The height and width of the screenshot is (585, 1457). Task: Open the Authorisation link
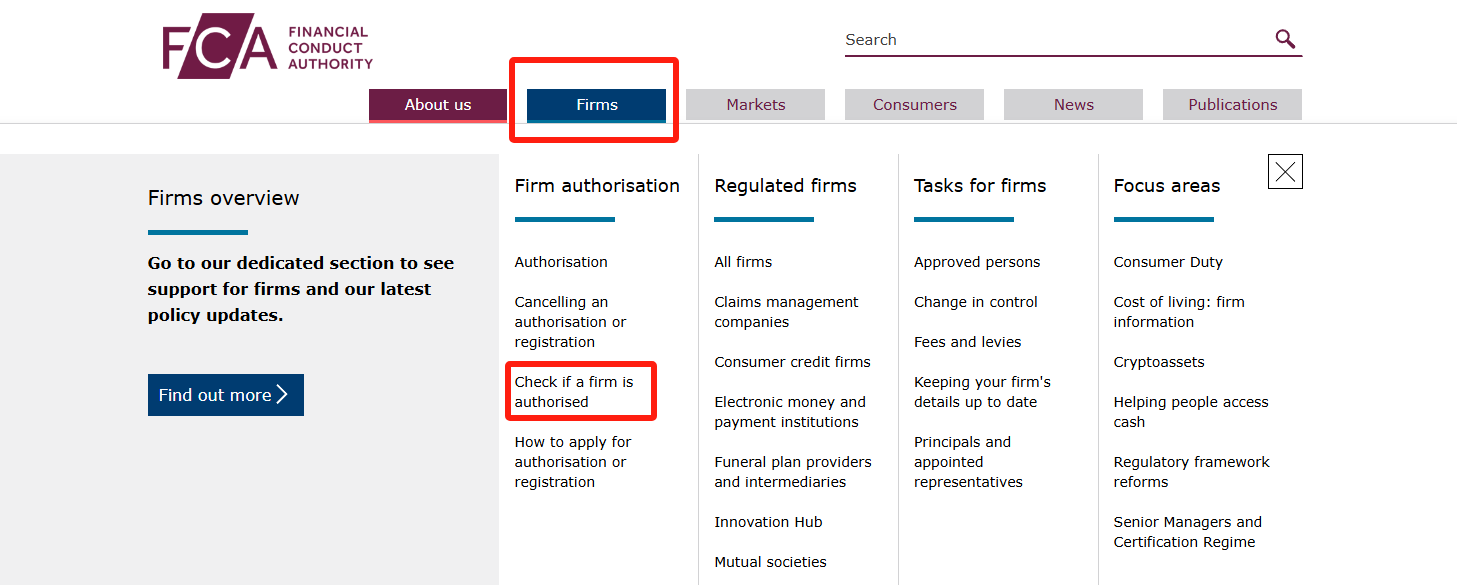tap(561, 262)
